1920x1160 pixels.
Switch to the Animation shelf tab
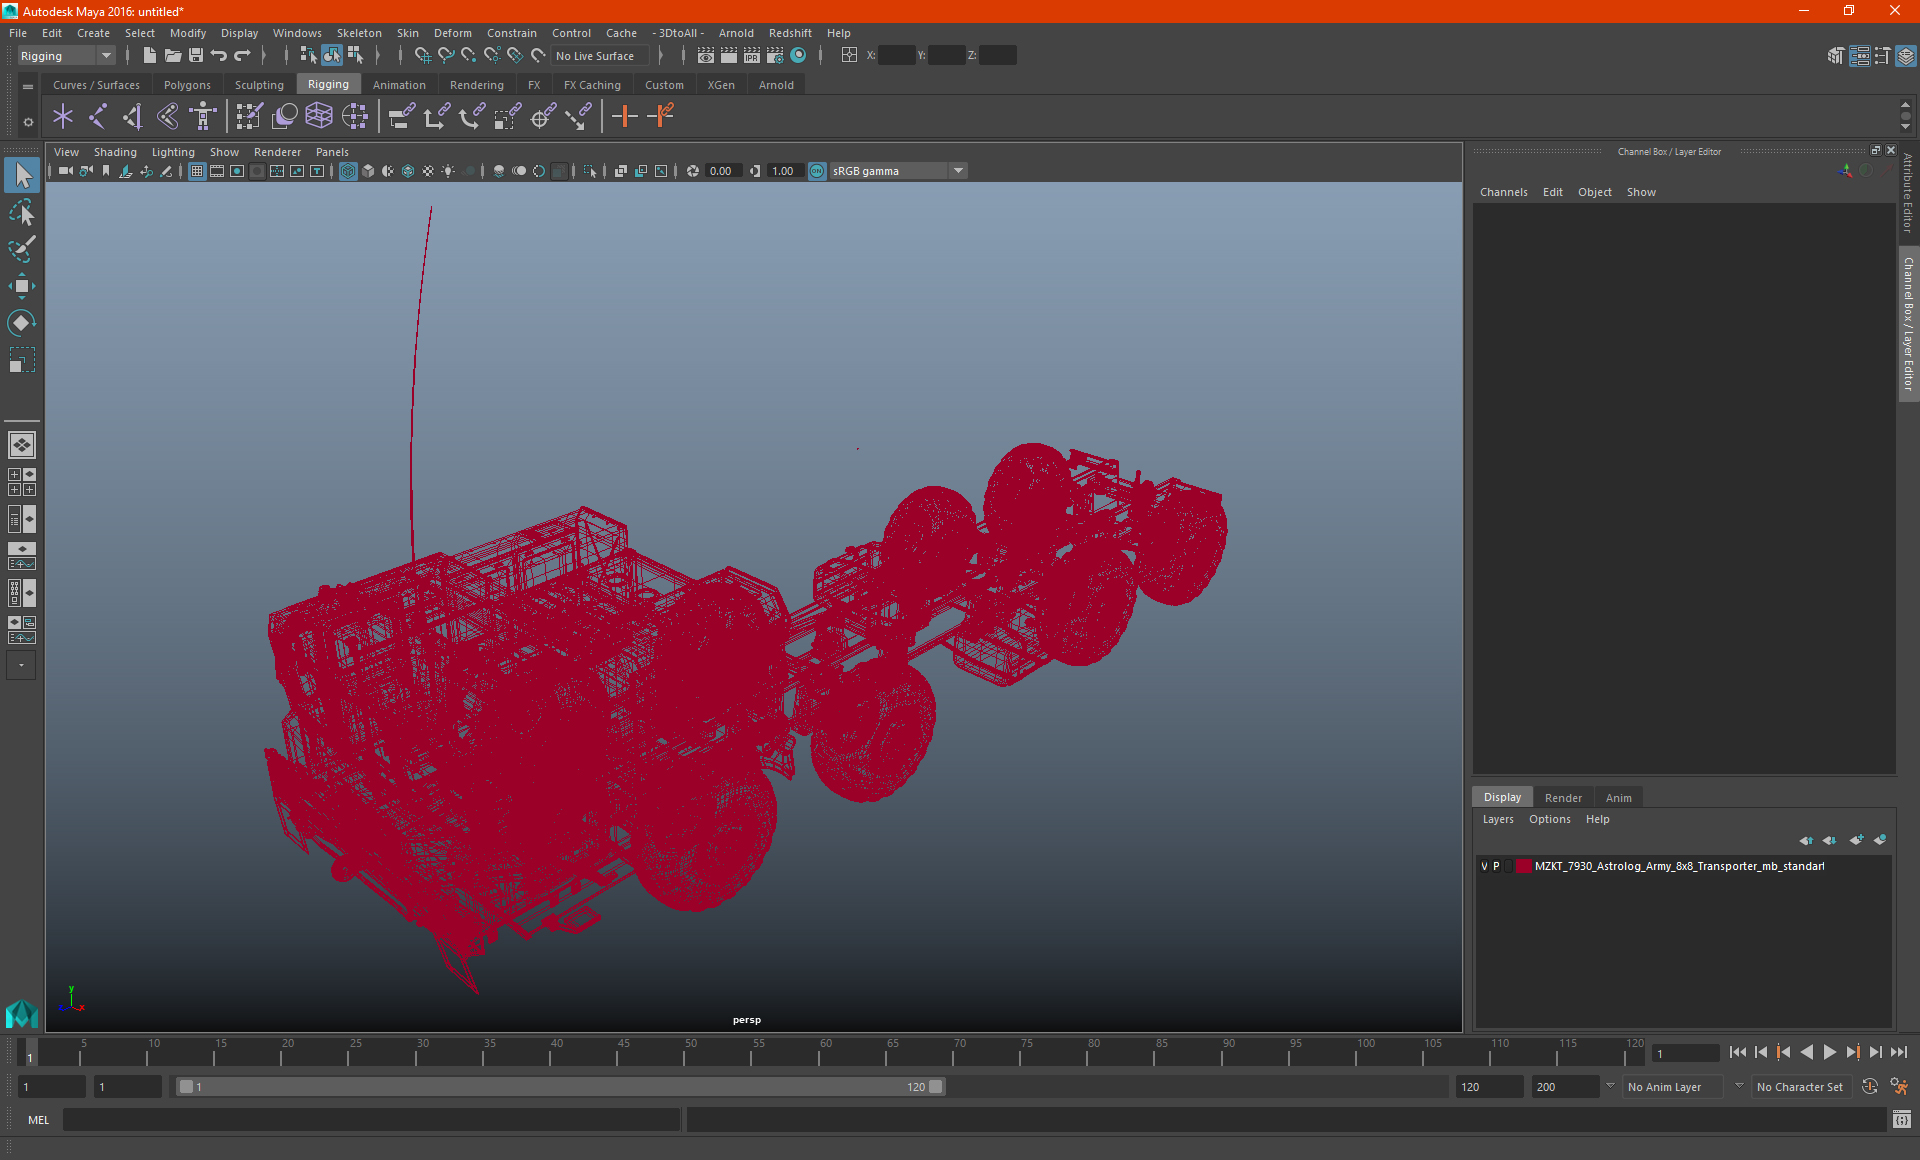point(398,85)
